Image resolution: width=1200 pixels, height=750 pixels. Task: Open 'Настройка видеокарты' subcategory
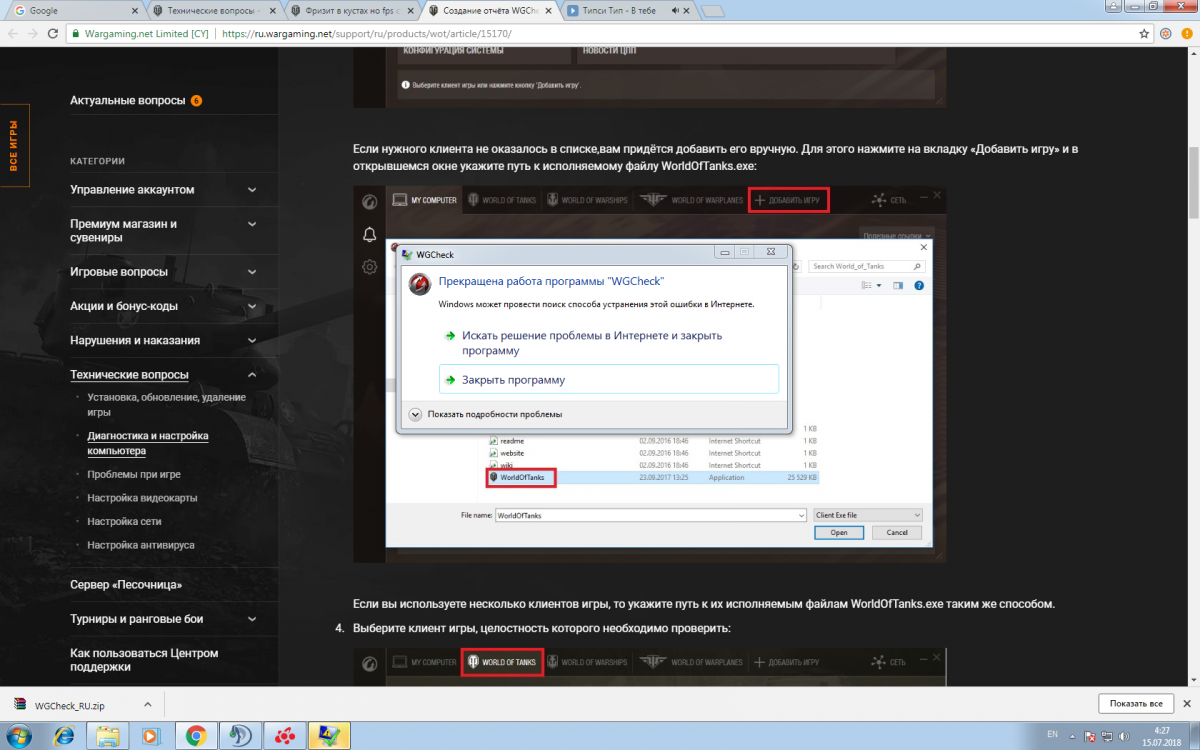click(142, 498)
